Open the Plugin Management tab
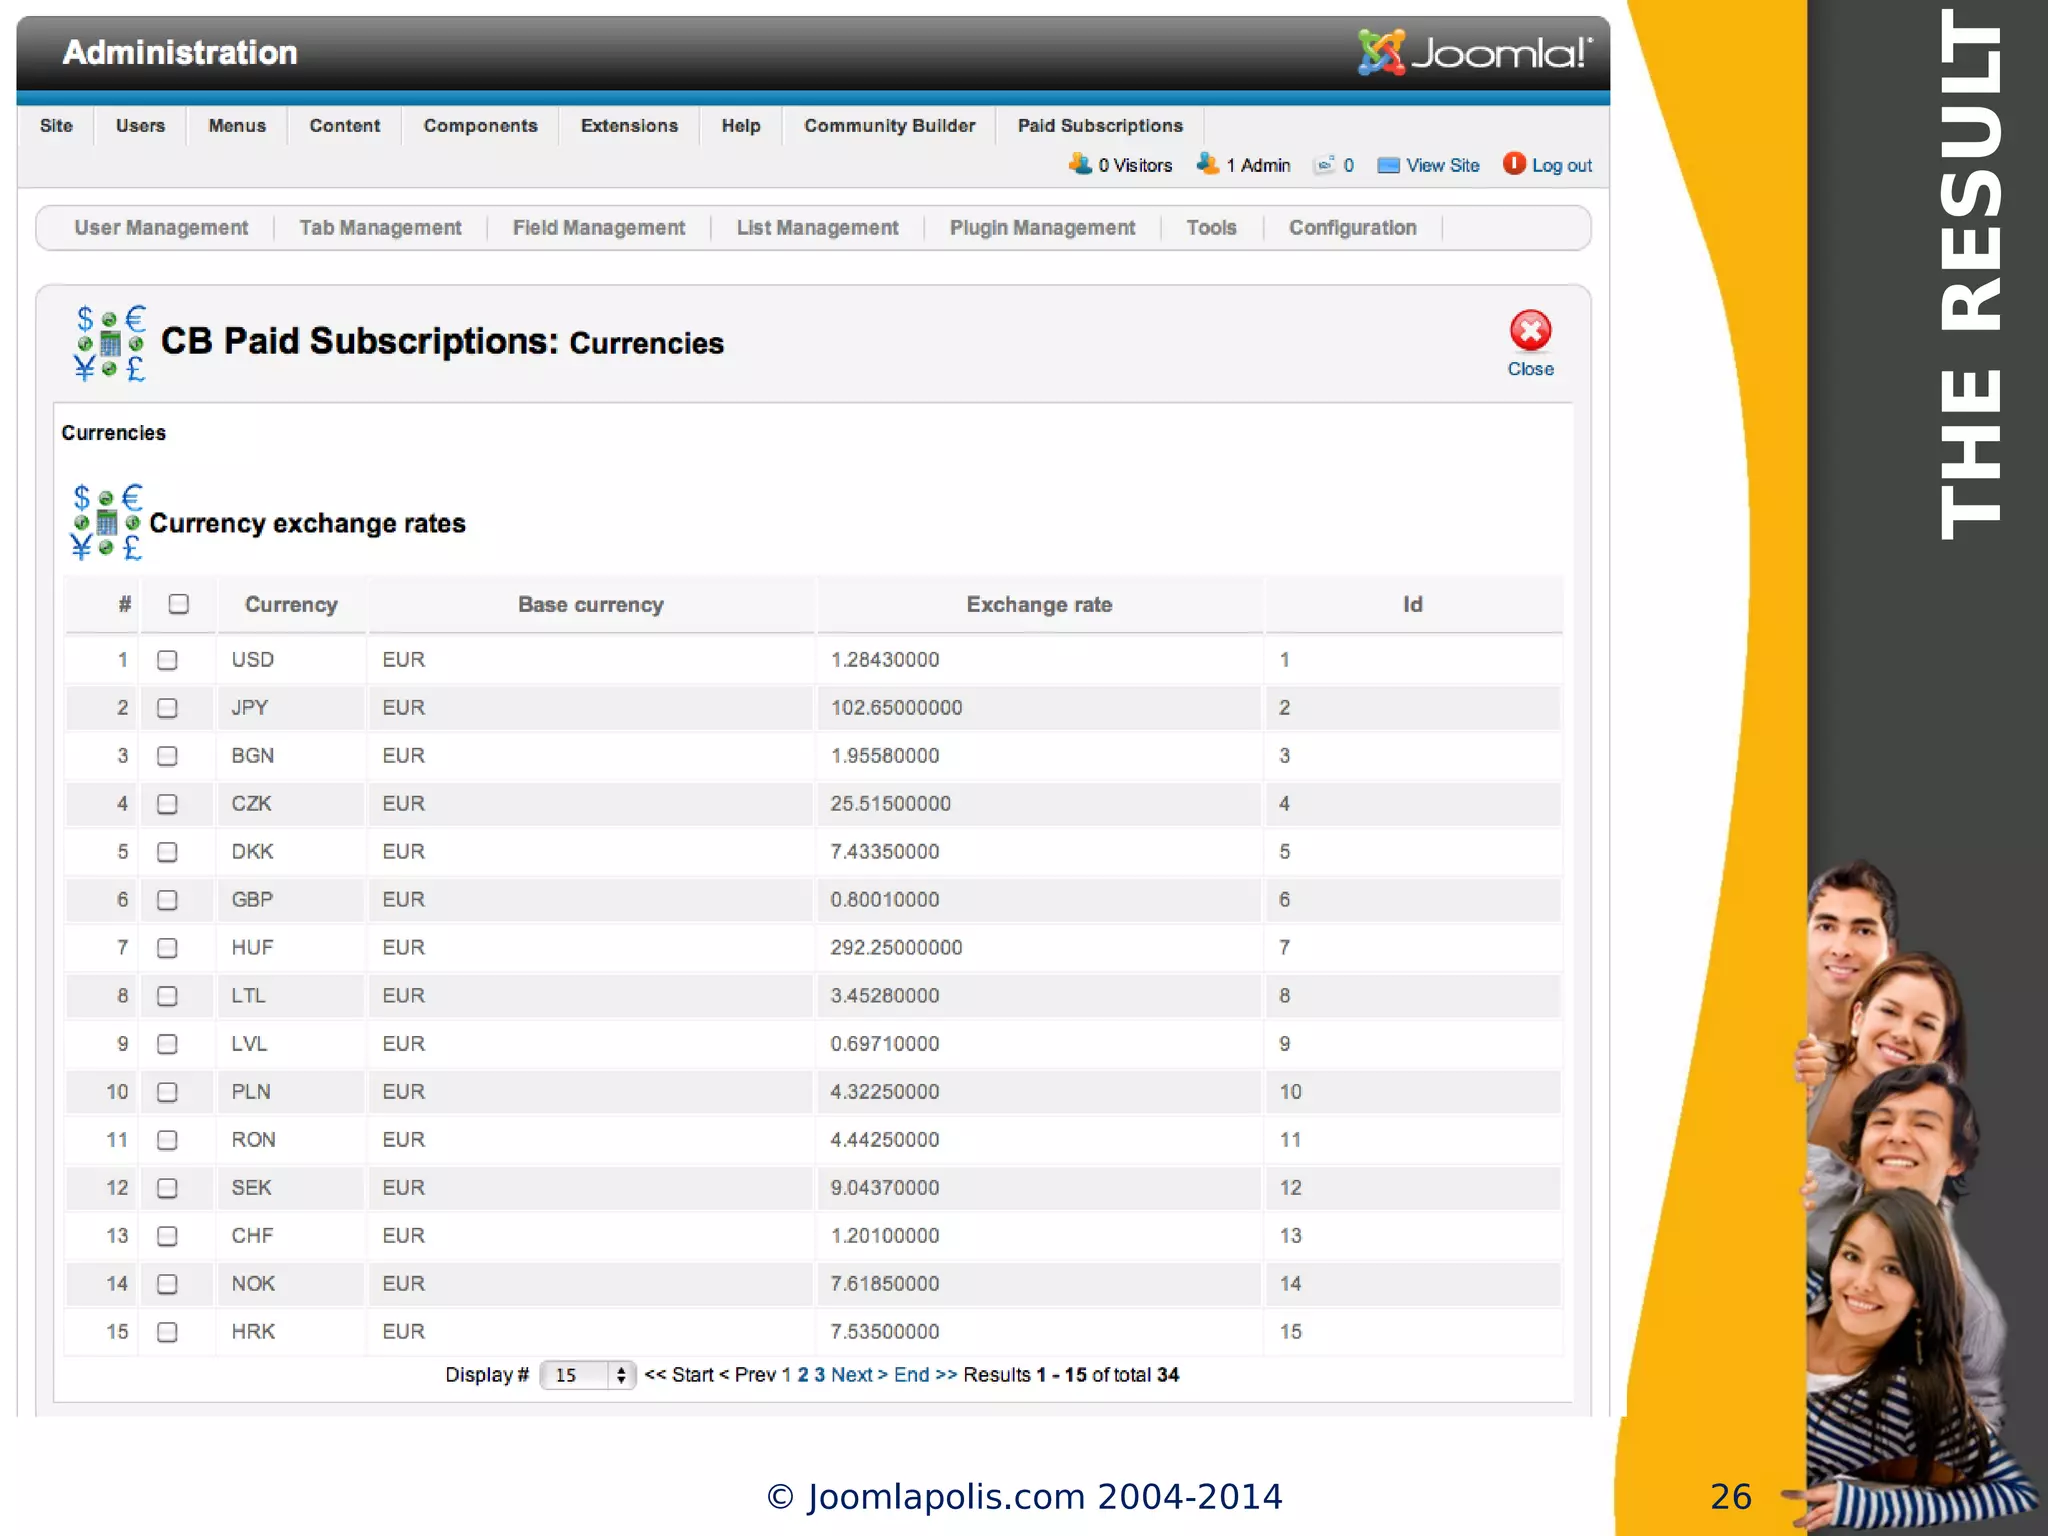 (1041, 228)
